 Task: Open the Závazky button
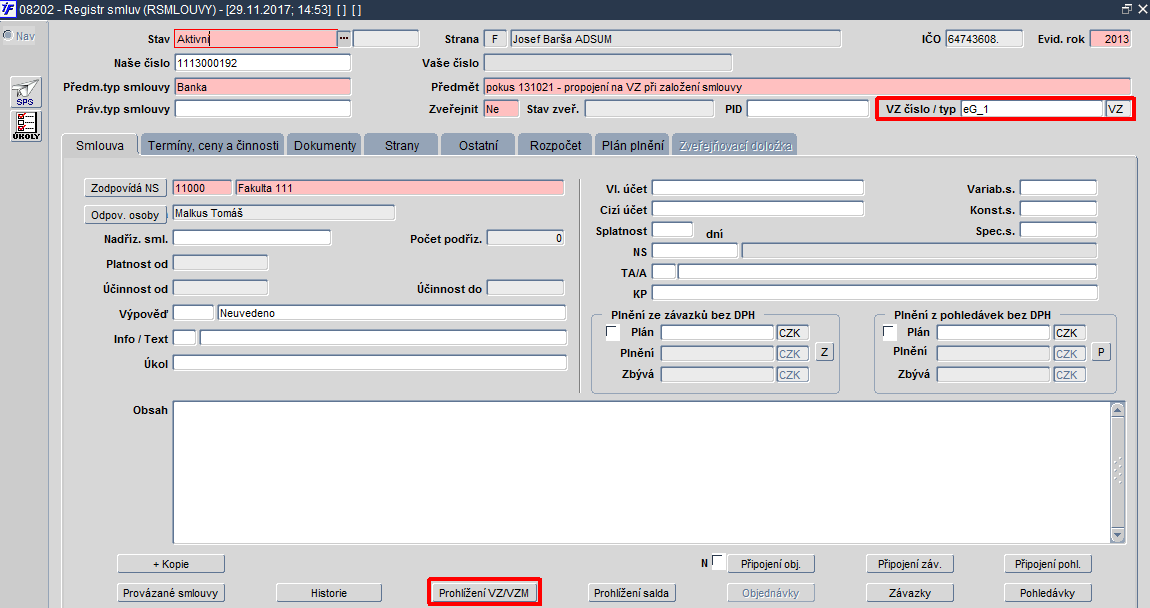coord(909,593)
